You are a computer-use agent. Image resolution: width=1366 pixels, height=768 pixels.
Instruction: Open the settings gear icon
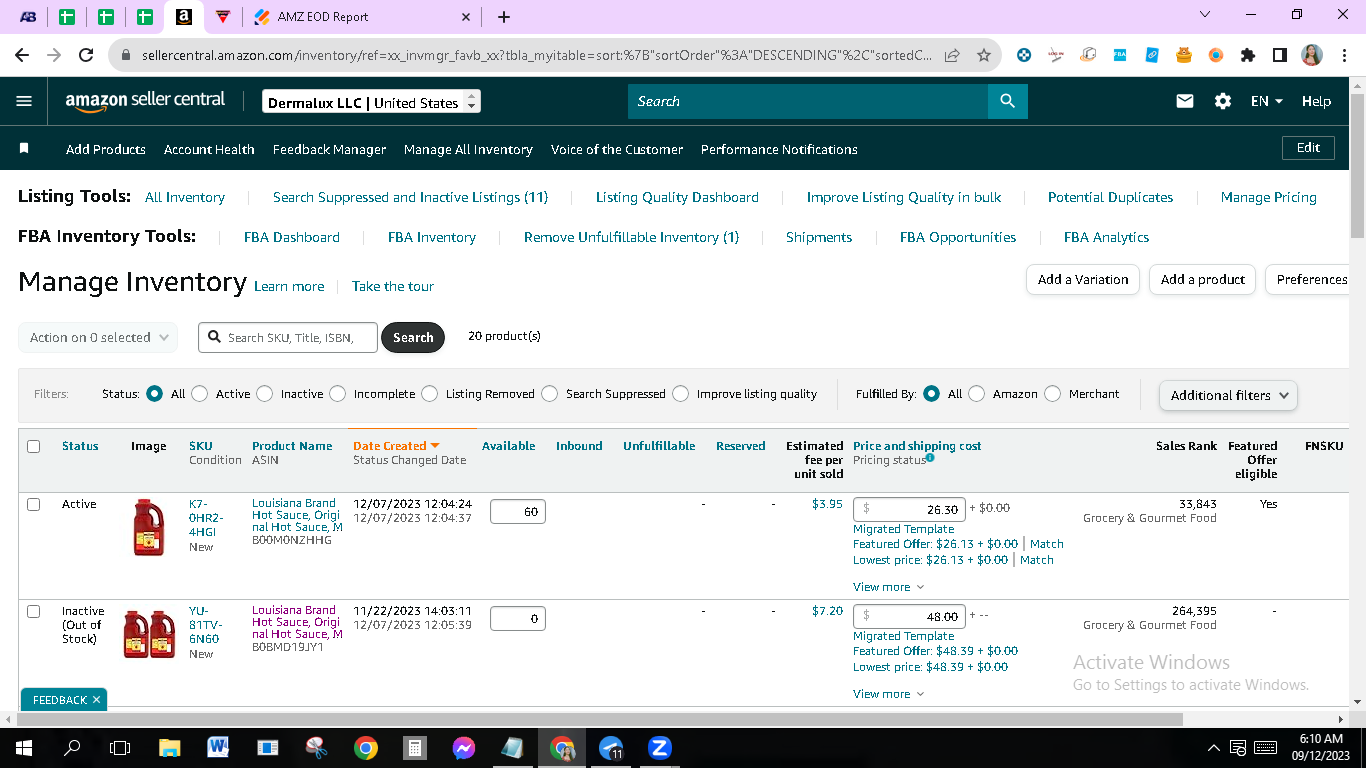pyautogui.click(x=1223, y=101)
